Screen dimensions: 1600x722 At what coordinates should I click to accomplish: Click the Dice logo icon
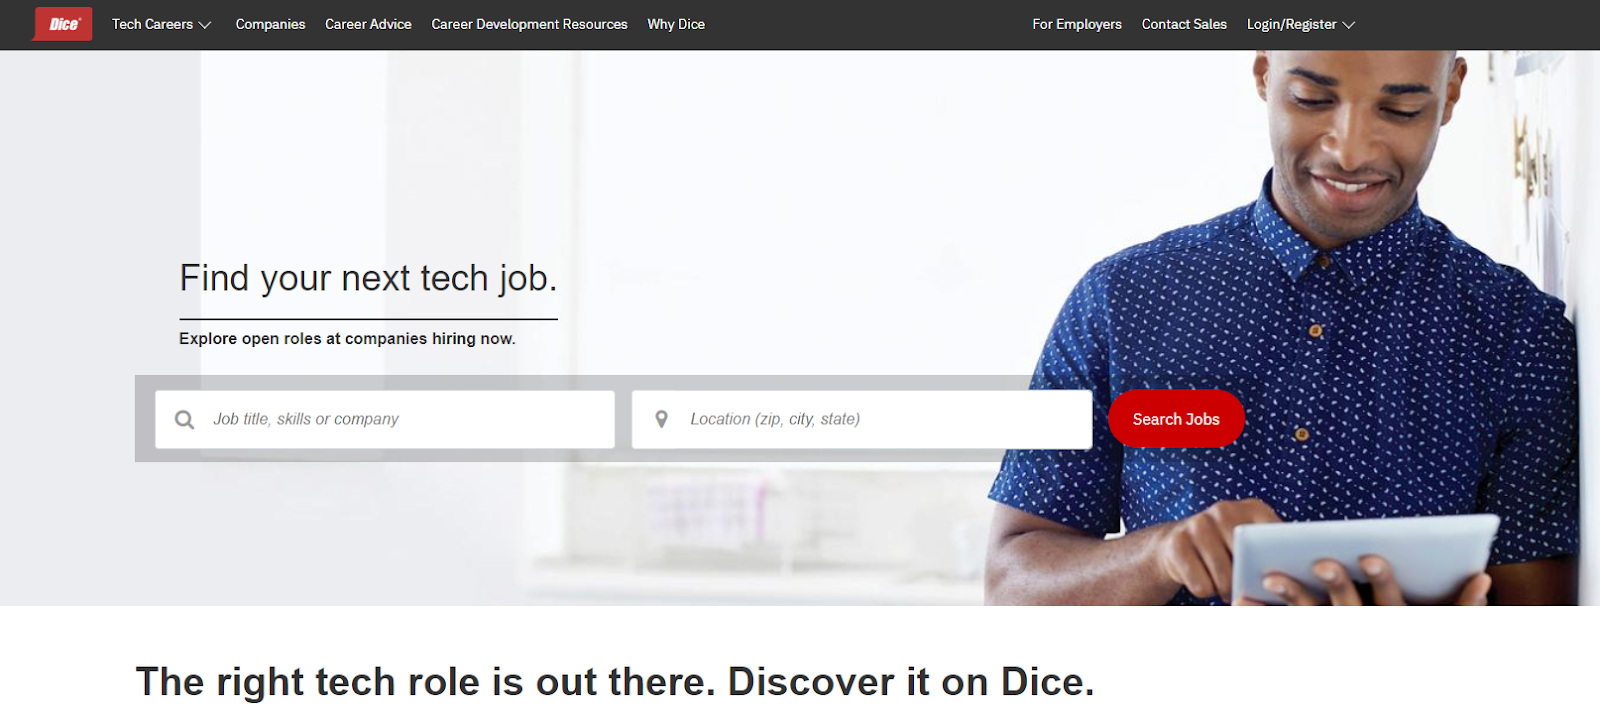click(x=63, y=24)
